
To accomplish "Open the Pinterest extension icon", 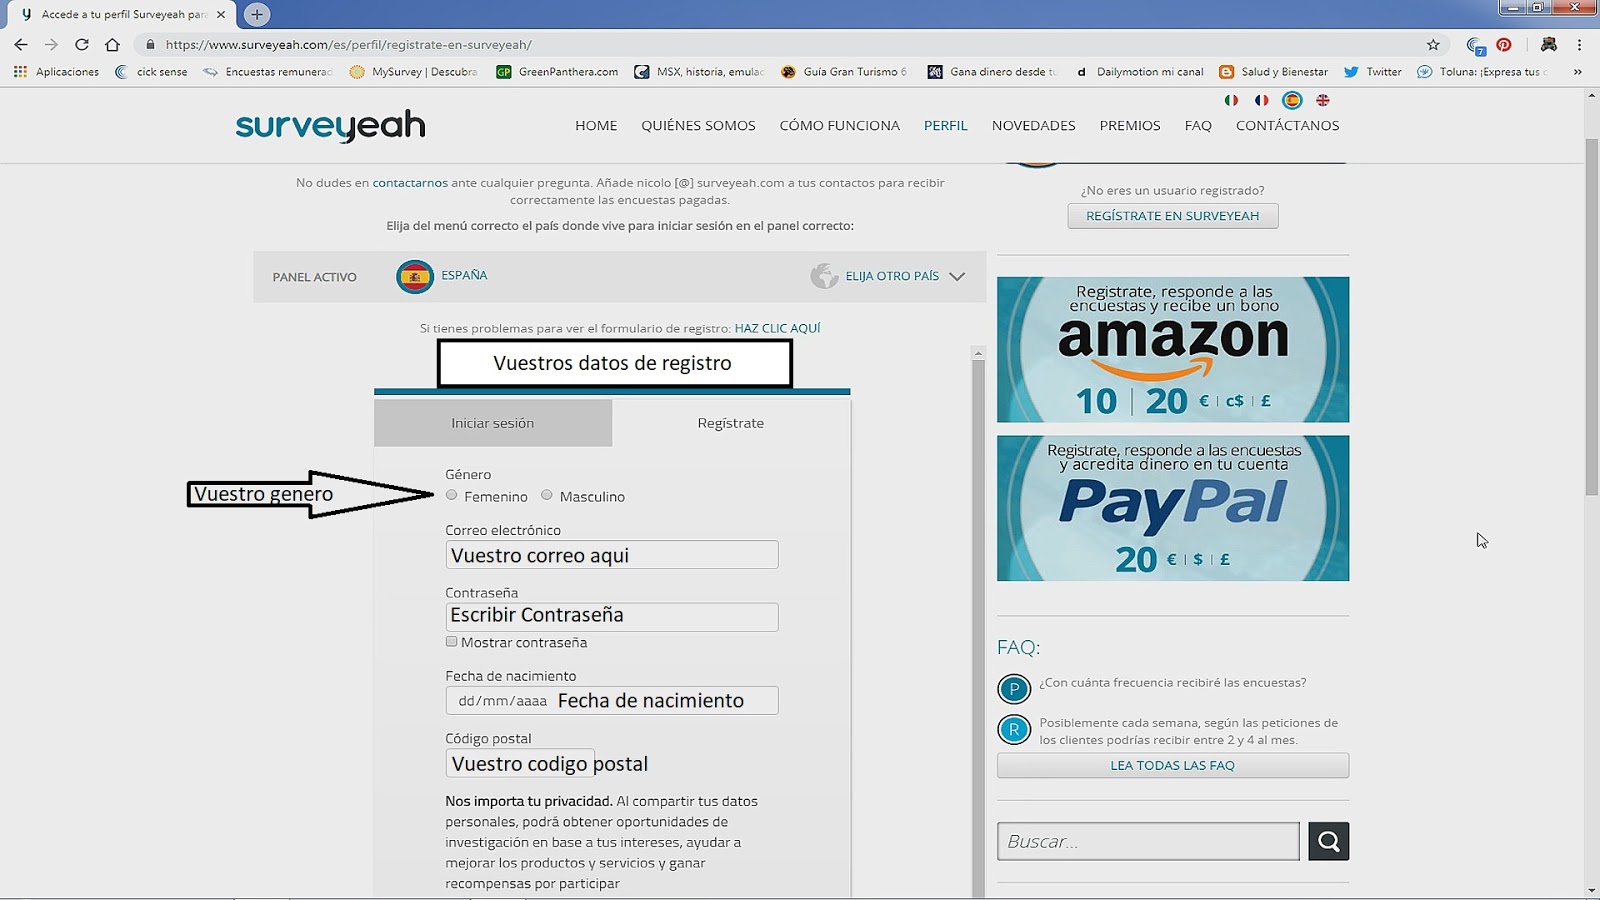I will click(x=1504, y=44).
